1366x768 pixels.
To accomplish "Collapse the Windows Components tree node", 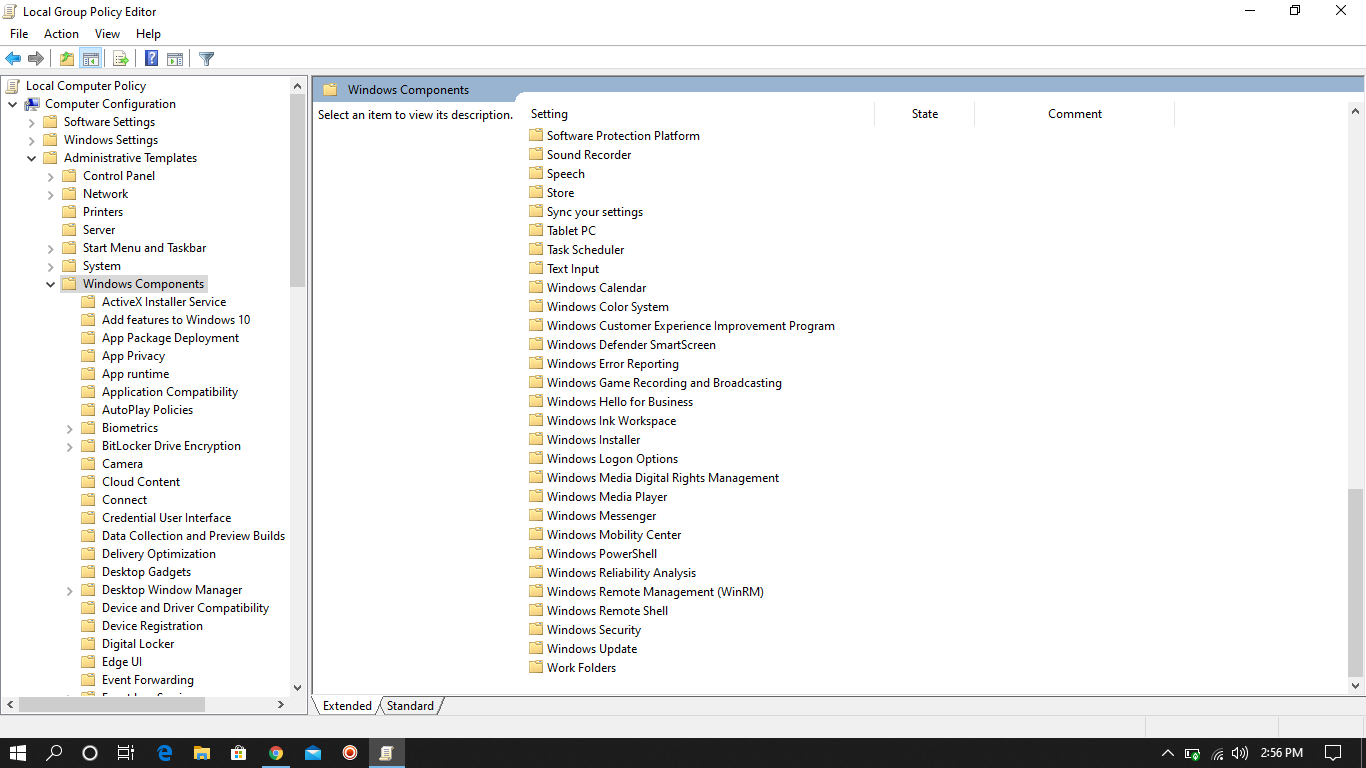I will tap(50, 284).
